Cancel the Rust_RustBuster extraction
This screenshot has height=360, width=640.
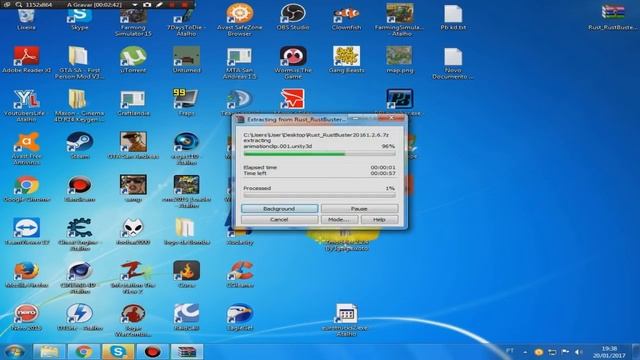click(279, 220)
